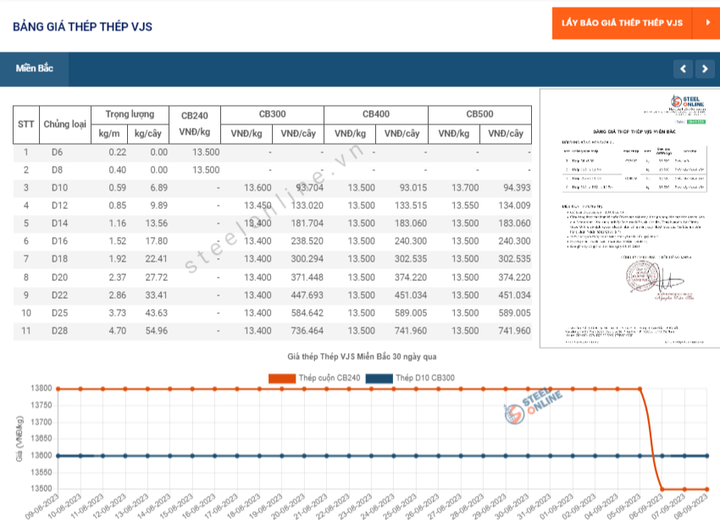Click the 736.464 value in D28 row
The image size is (720, 529).
[x=307, y=331]
